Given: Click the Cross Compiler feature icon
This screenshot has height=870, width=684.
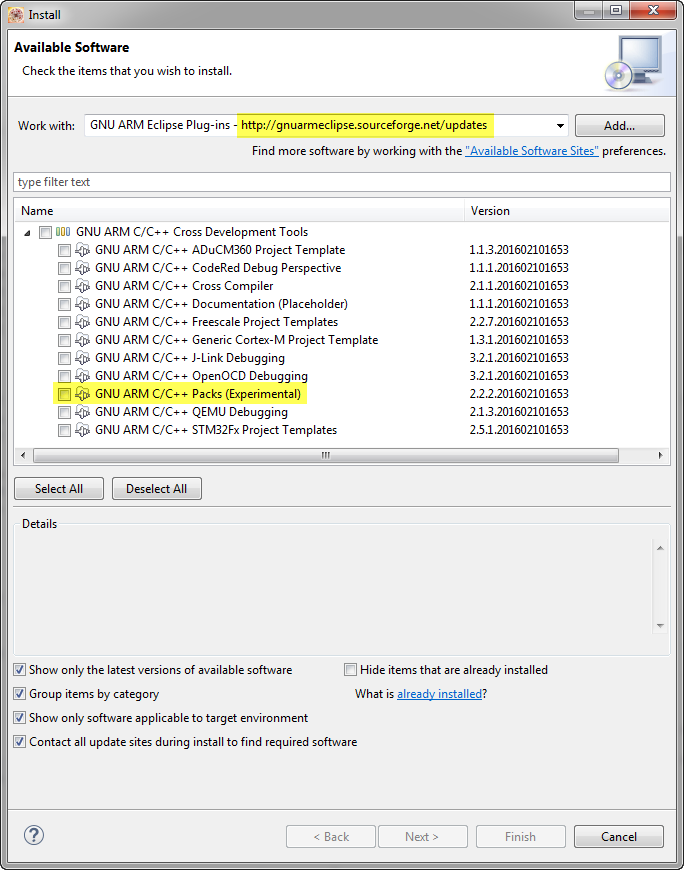Looking at the screenshot, I should pyautogui.click(x=83, y=286).
